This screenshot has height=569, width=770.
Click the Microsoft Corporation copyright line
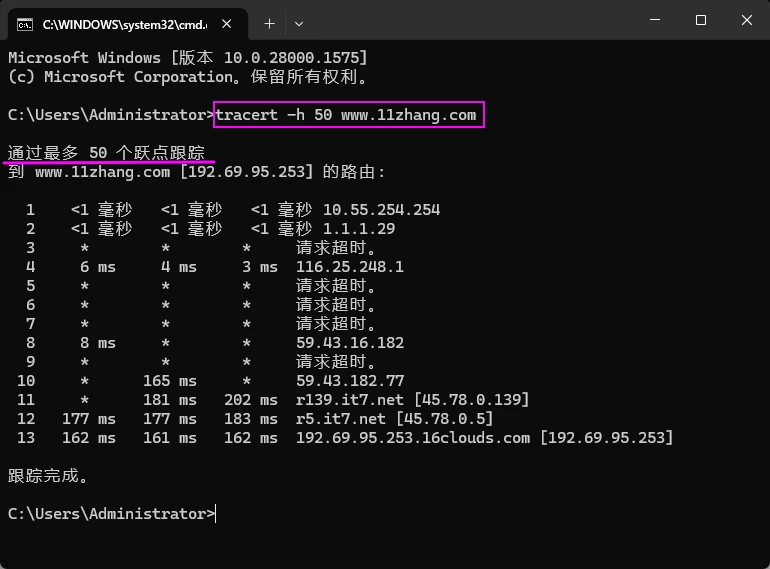[188, 77]
